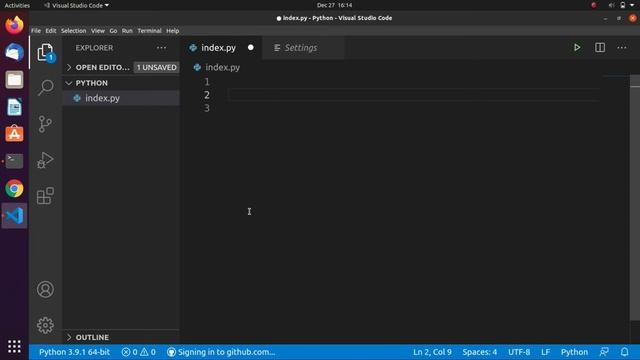Open Terminal from the dock
640x360 pixels.
click(x=14, y=161)
